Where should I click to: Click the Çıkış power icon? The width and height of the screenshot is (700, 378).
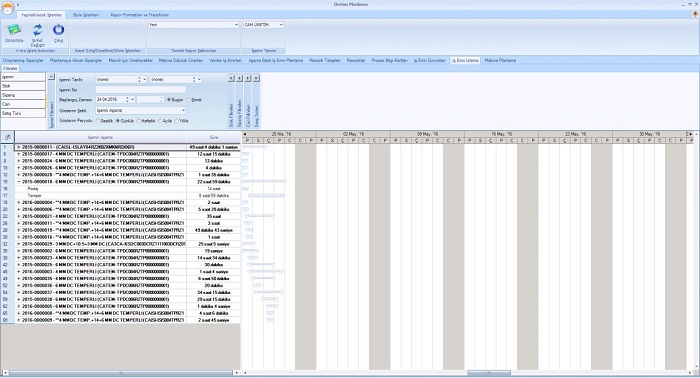(x=58, y=30)
